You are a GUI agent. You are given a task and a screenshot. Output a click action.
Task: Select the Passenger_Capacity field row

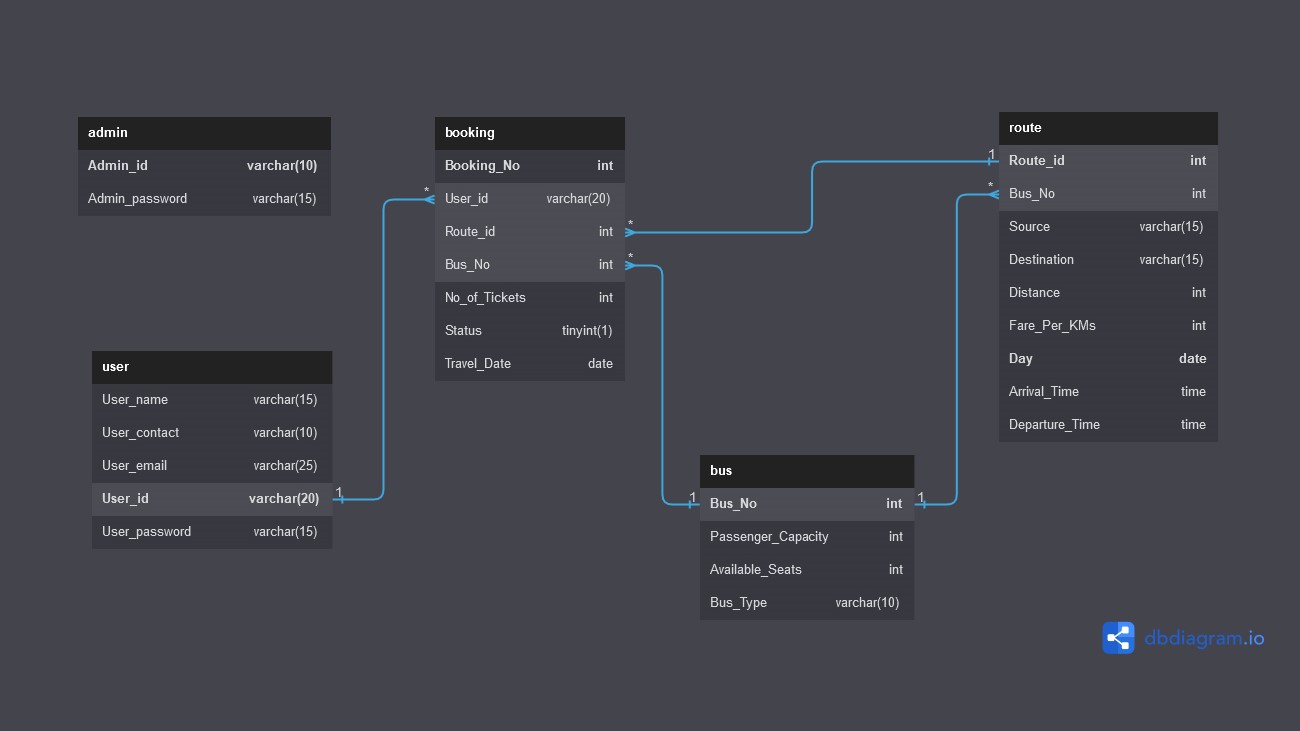tap(806, 537)
